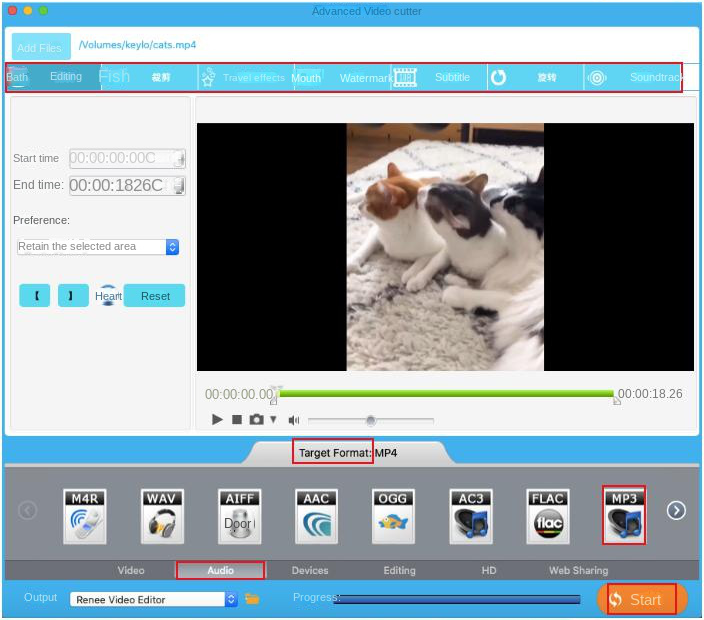Screen dimensions: 704x620
Task: Select the OGG format icon
Action: pyautogui.click(x=393, y=517)
